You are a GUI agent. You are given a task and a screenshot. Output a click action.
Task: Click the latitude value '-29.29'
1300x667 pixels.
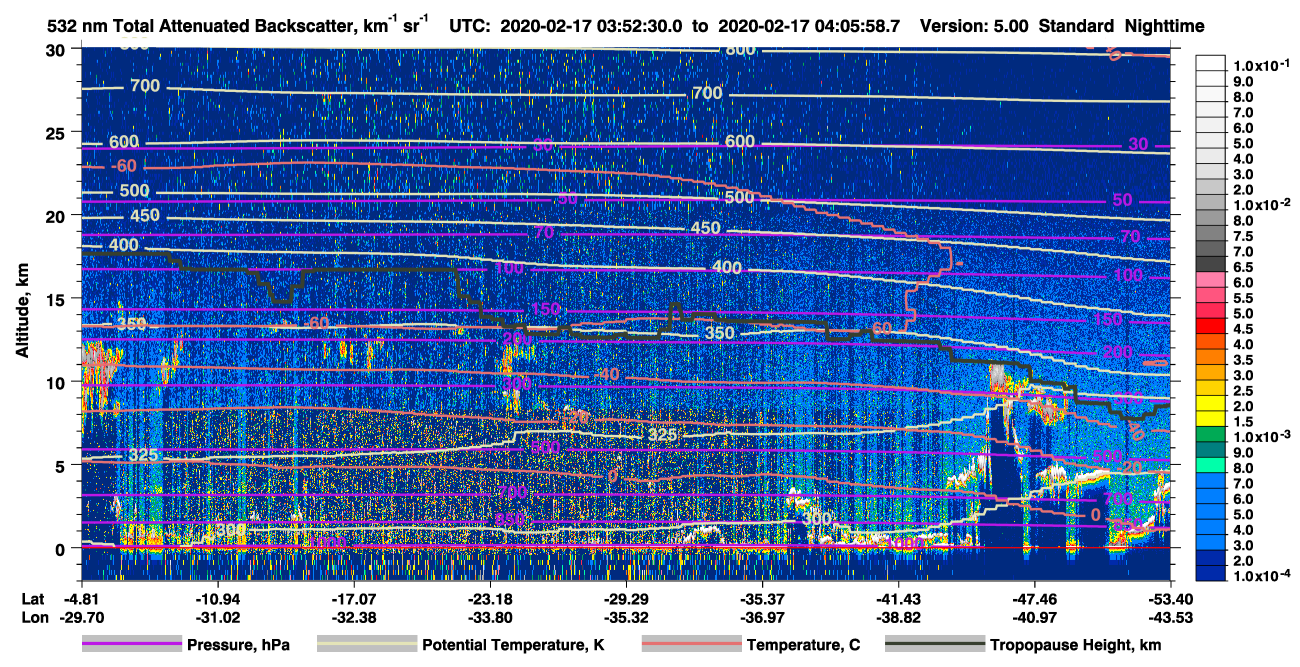tap(626, 599)
